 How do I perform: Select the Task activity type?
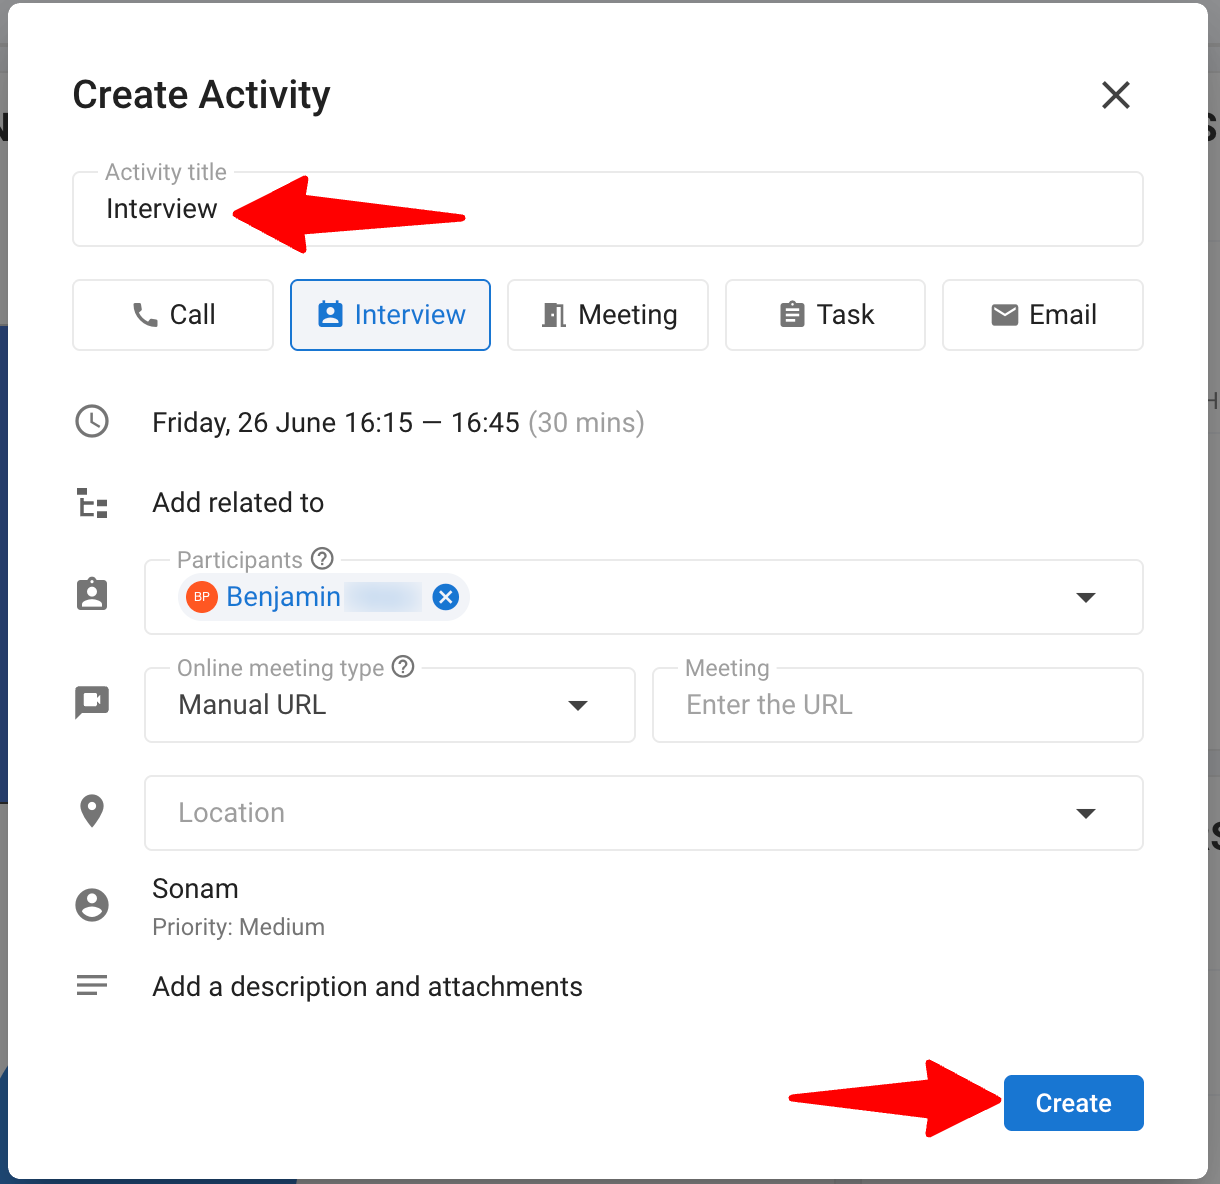825,315
